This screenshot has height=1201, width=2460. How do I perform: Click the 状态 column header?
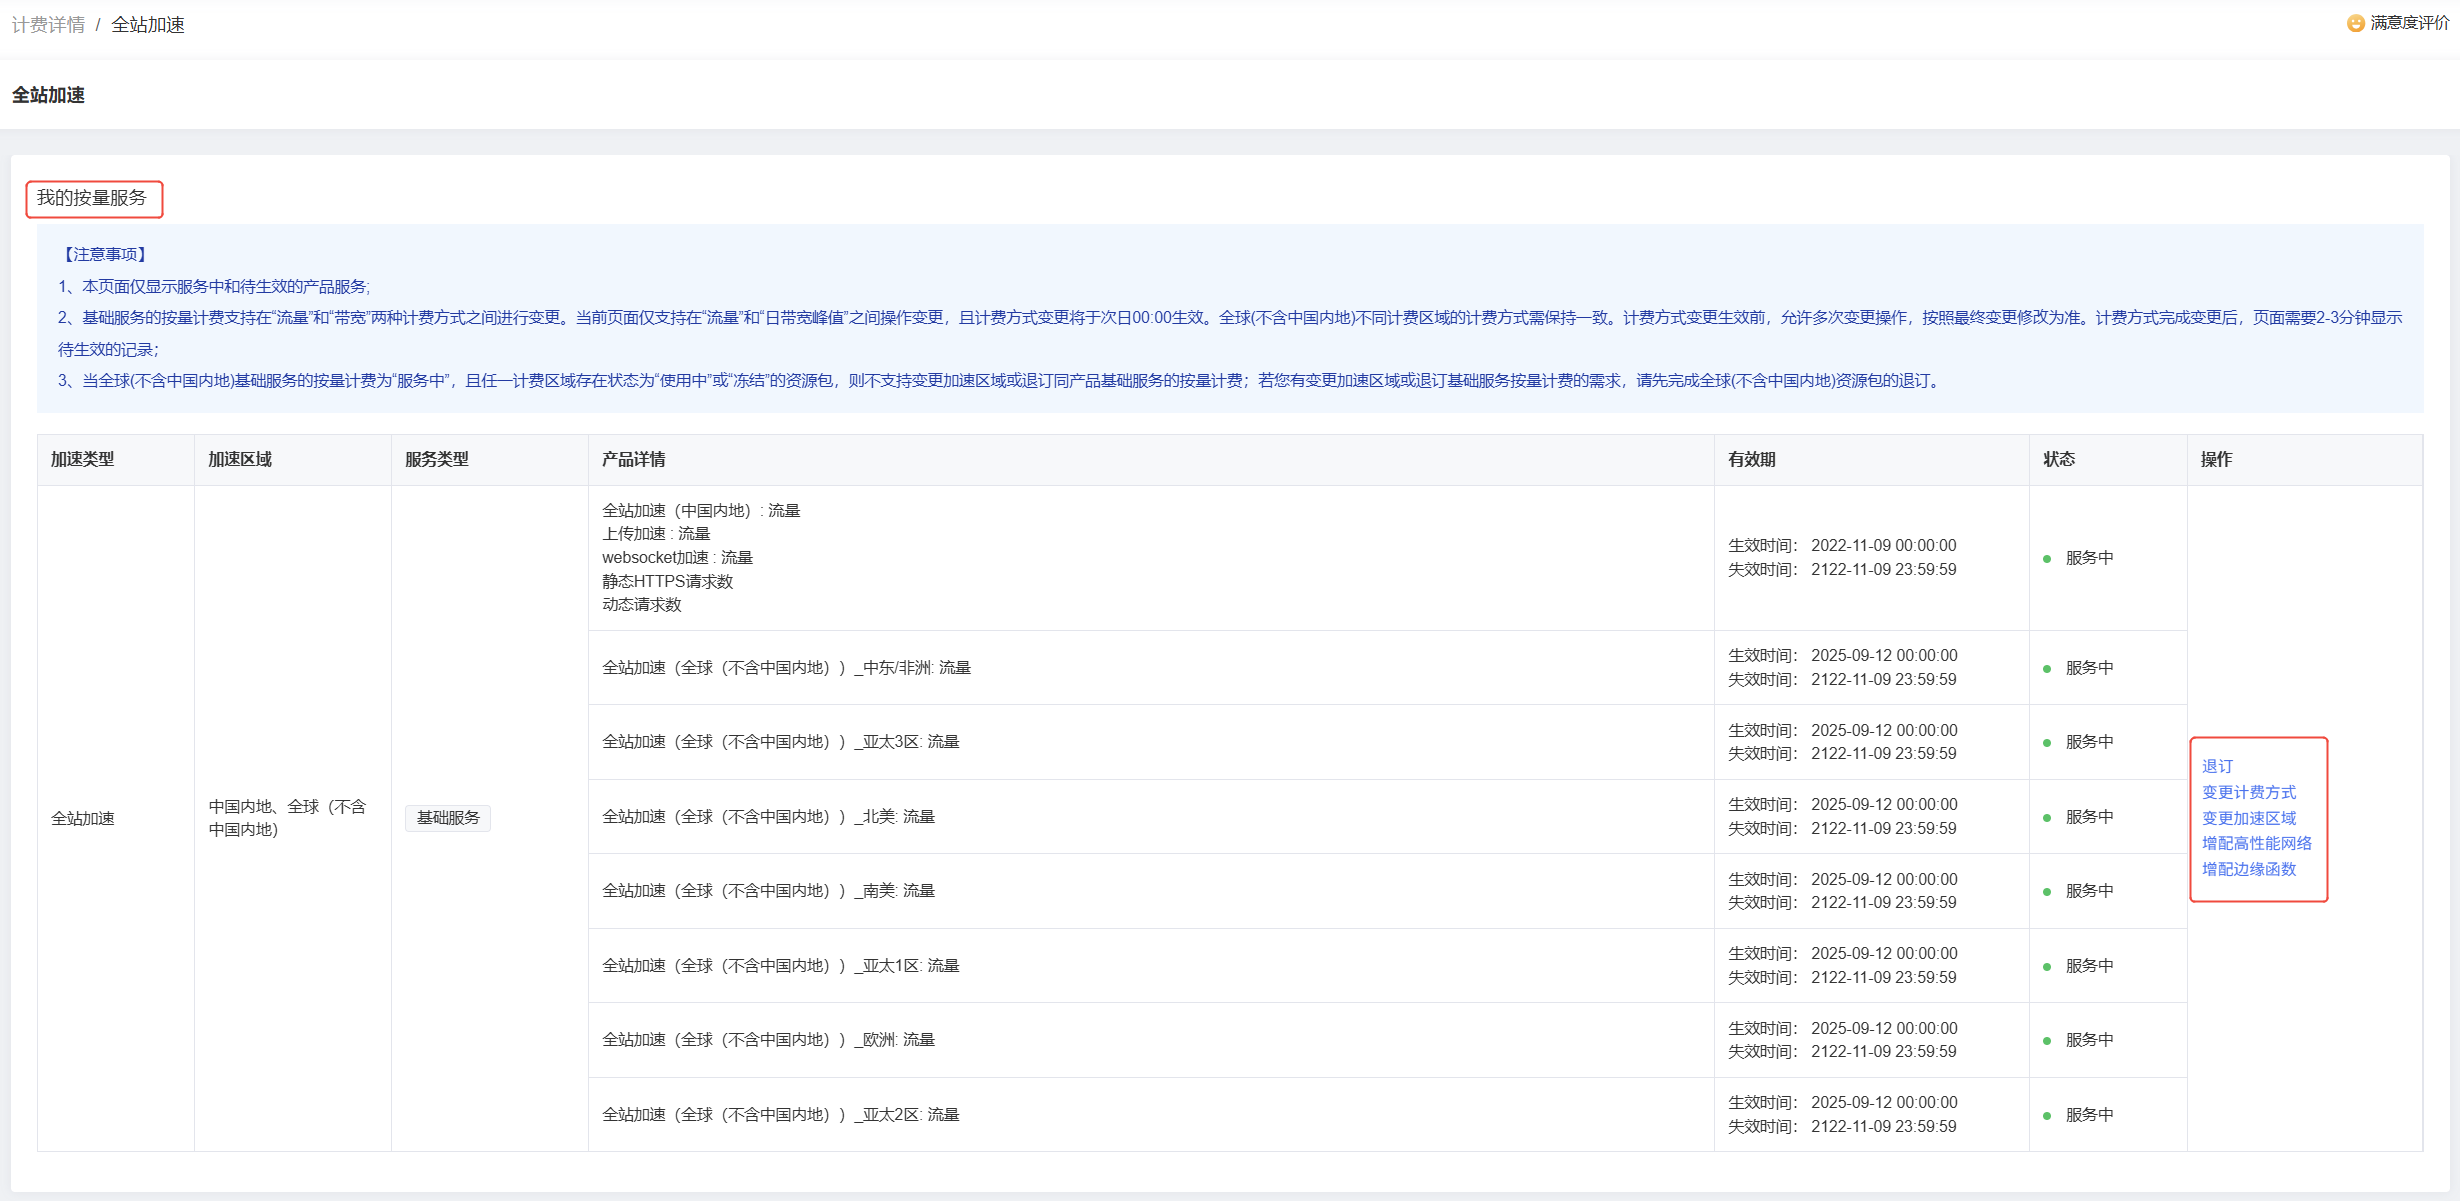point(2058,459)
